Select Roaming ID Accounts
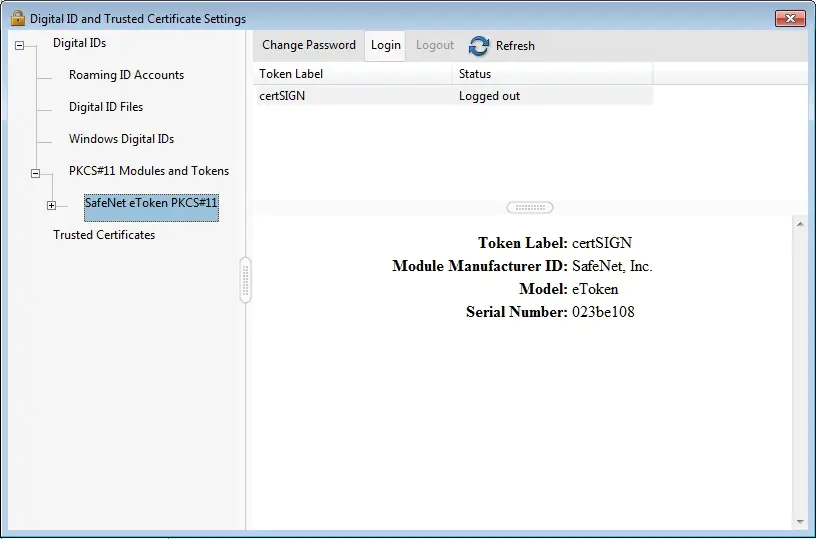This screenshot has height=539, width=816. (x=126, y=75)
